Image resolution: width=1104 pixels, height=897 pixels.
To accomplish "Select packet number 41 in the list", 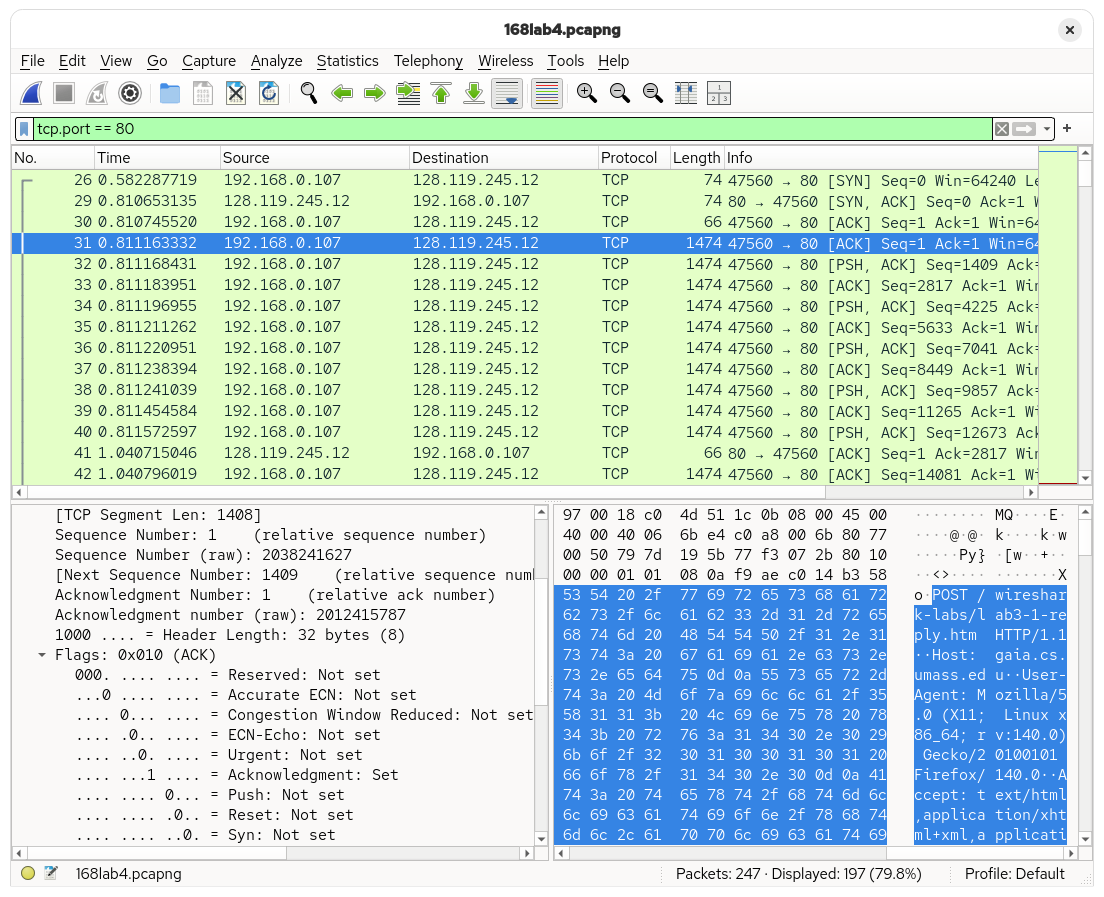I will (400, 453).
